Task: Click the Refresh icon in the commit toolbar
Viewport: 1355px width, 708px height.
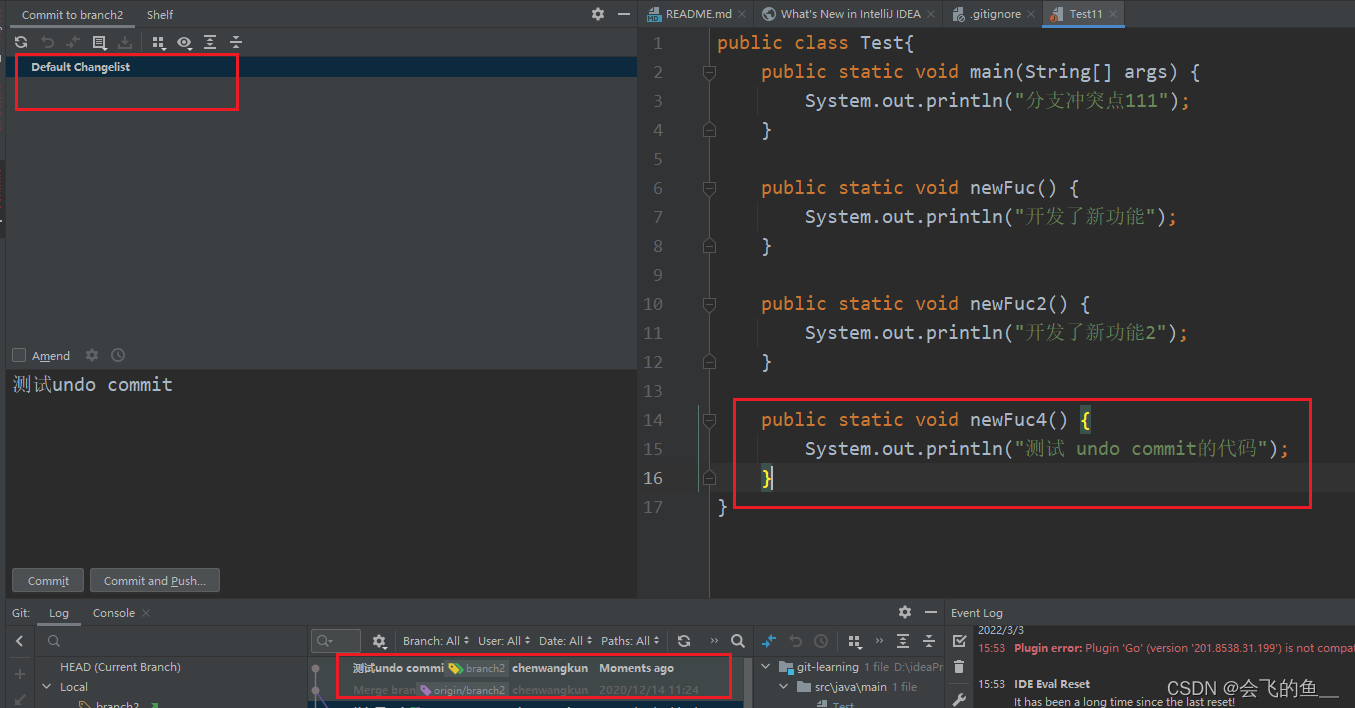Action: pos(21,42)
